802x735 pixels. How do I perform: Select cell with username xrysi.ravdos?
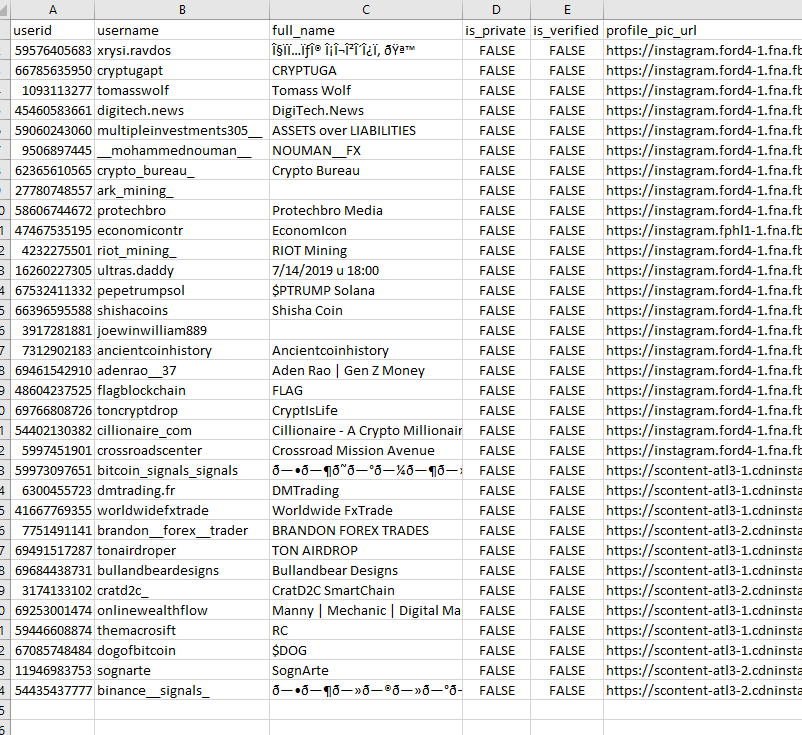(182, 50)
